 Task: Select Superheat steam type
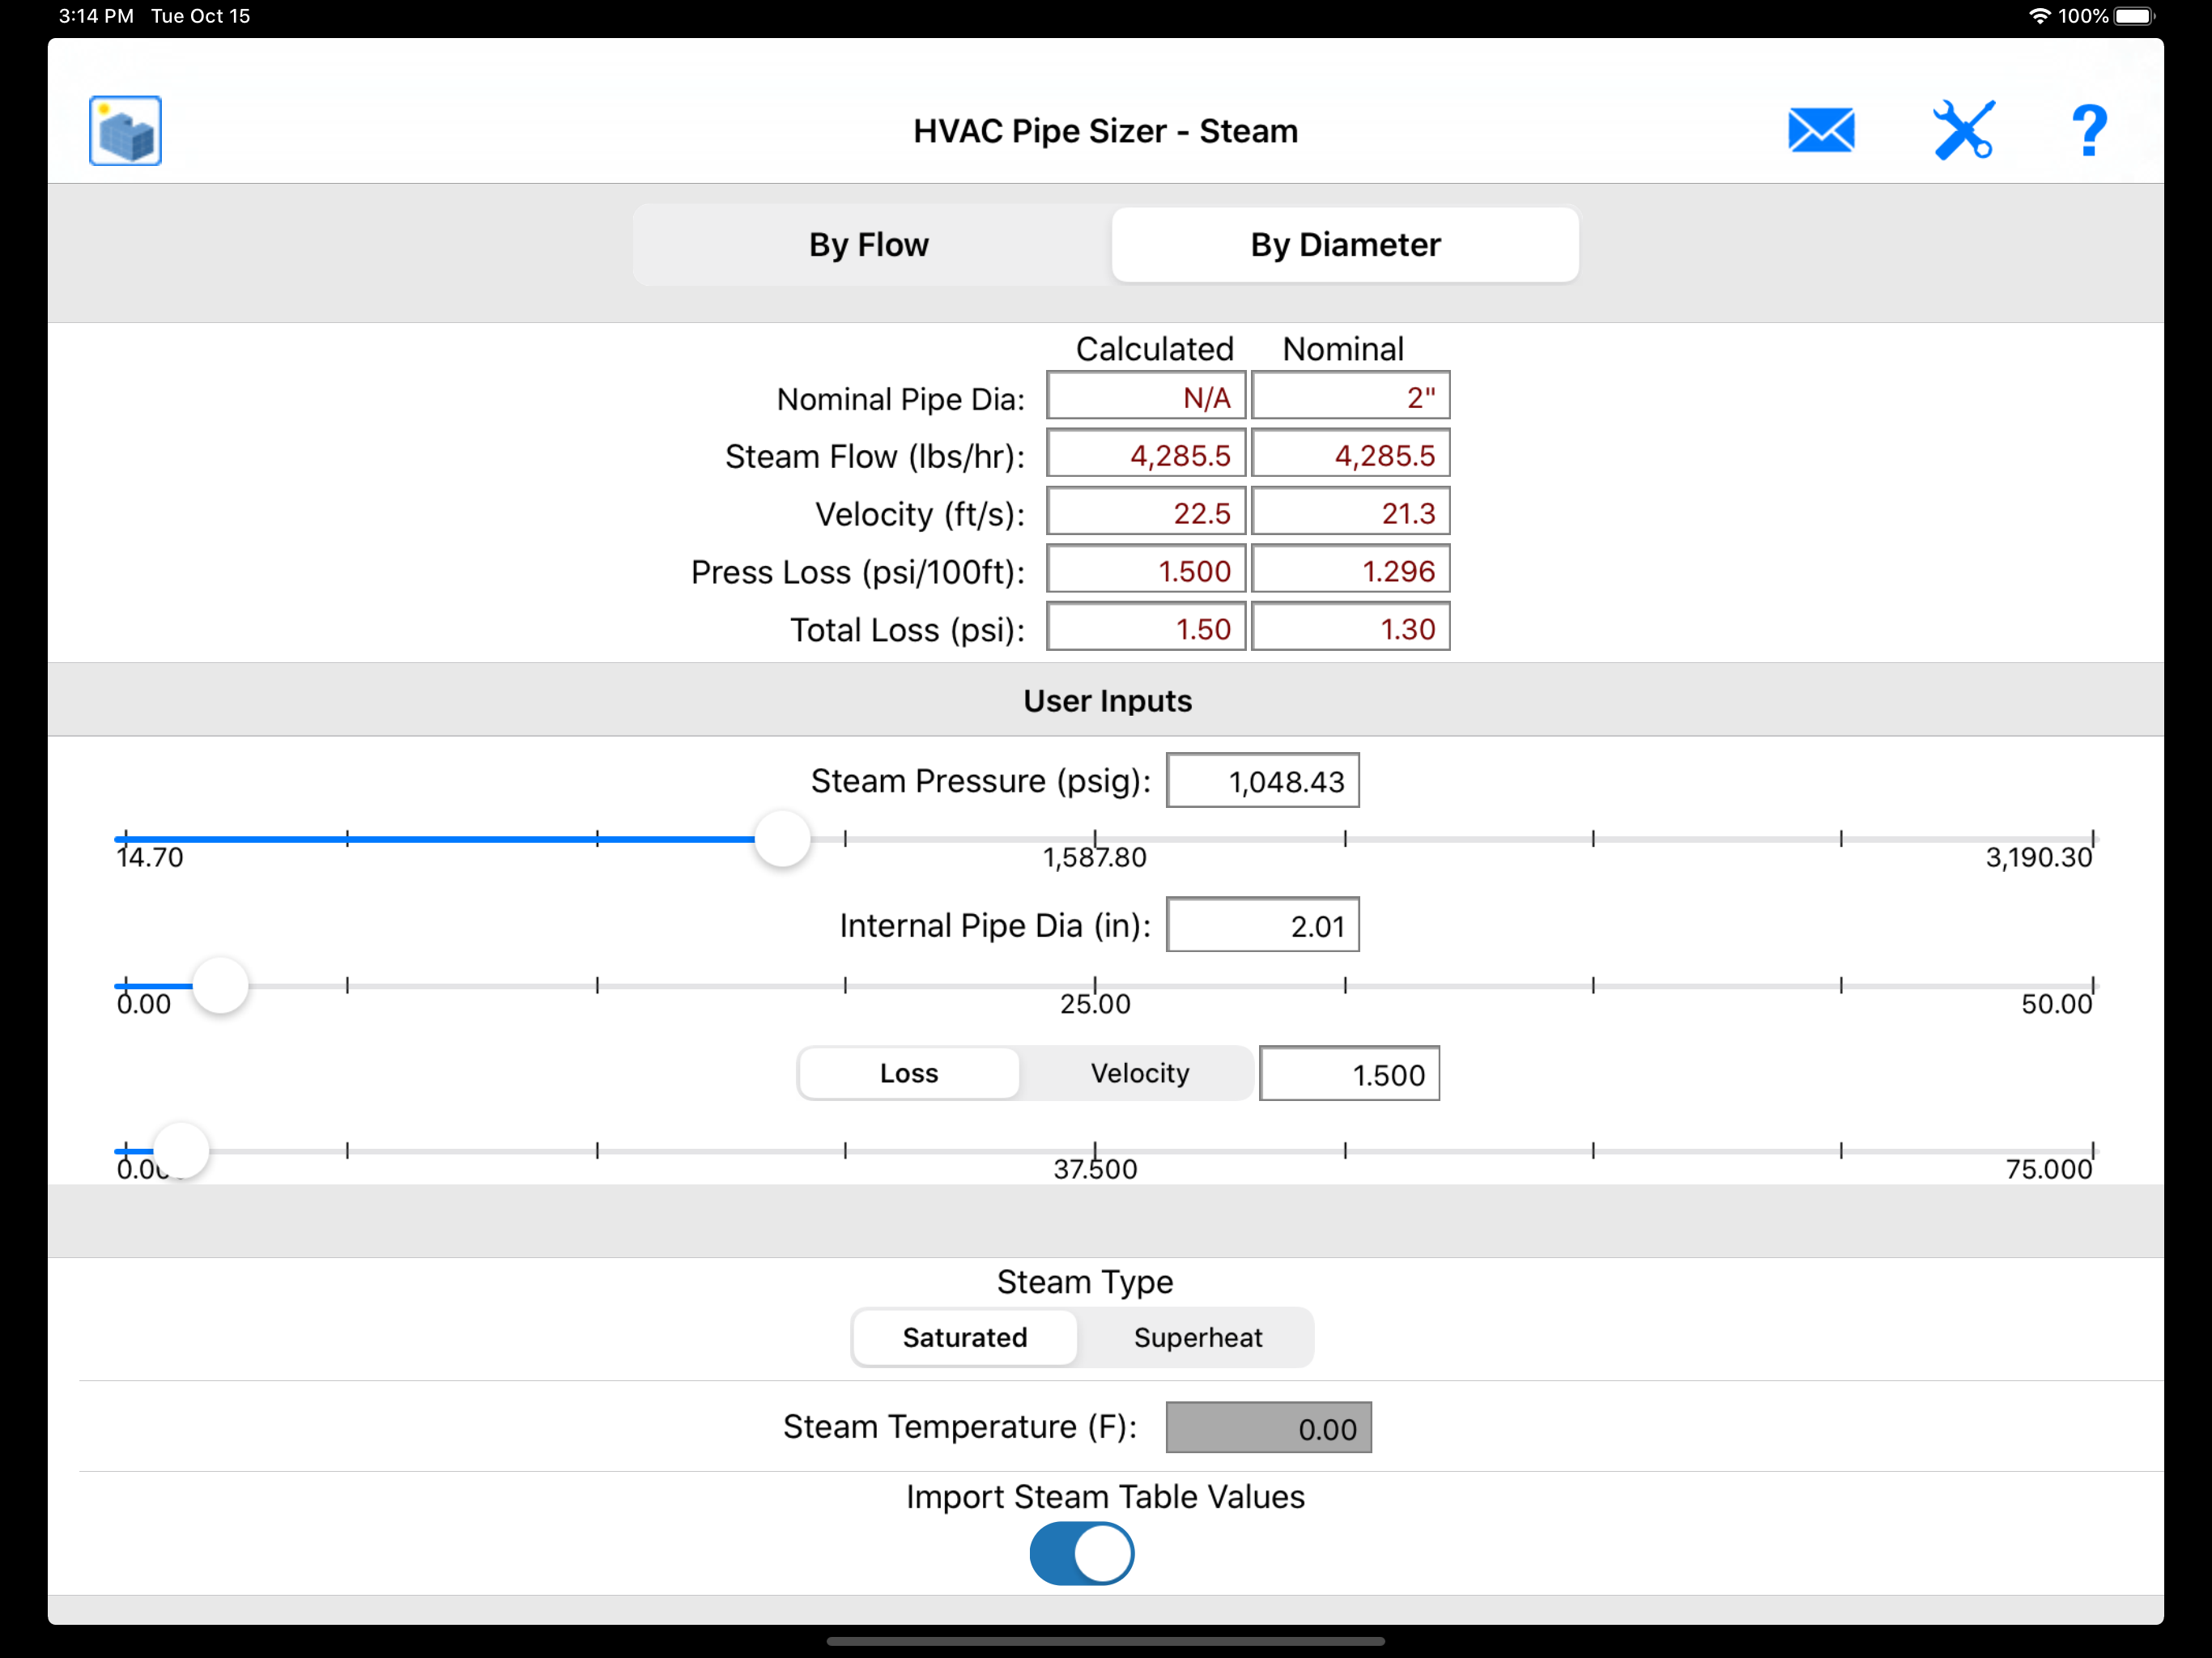click(x=1197, y=1337)
